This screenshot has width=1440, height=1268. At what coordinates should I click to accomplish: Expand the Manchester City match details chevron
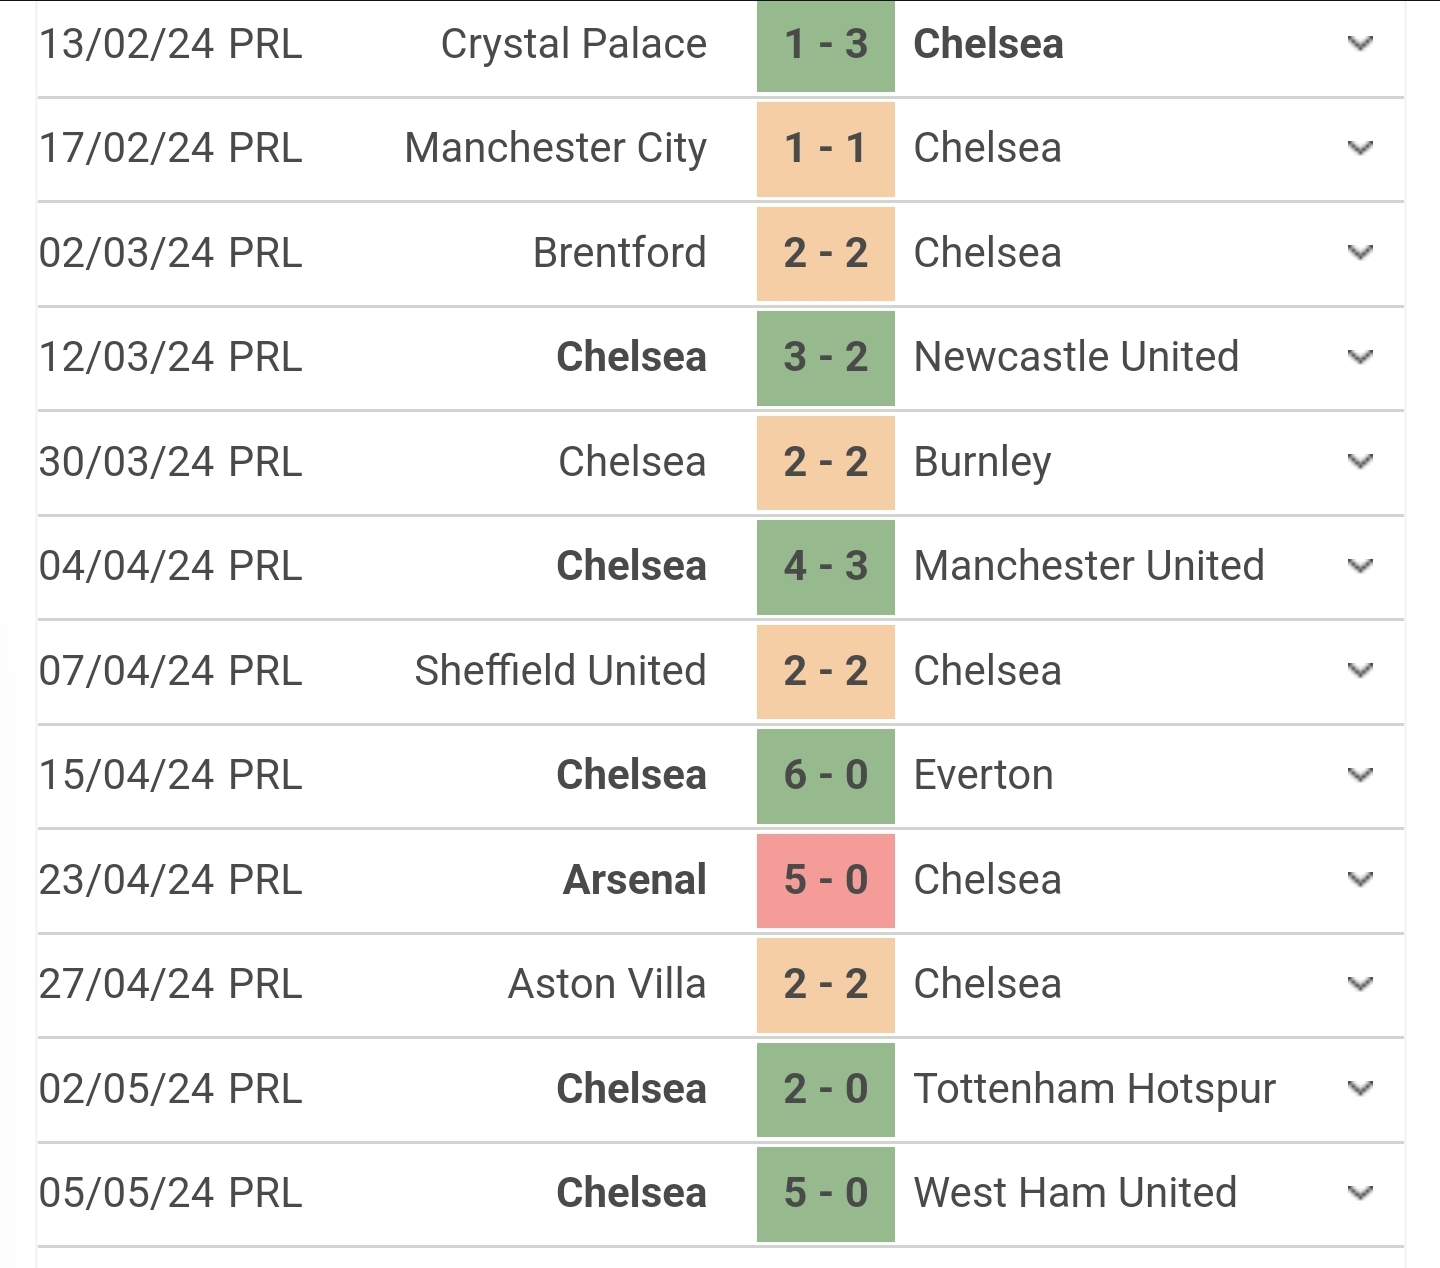point(1359,149)
